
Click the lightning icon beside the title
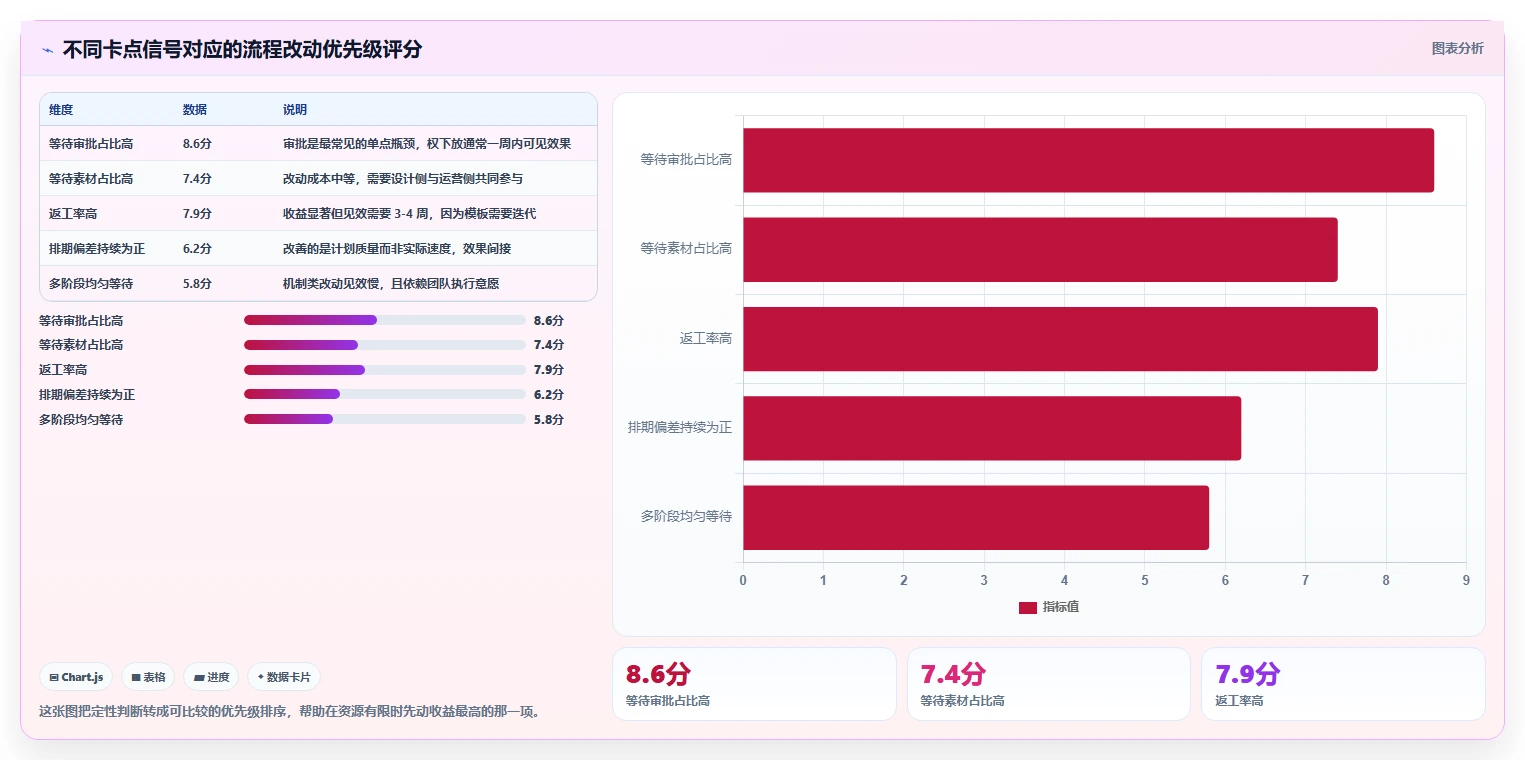pos(47,50)
